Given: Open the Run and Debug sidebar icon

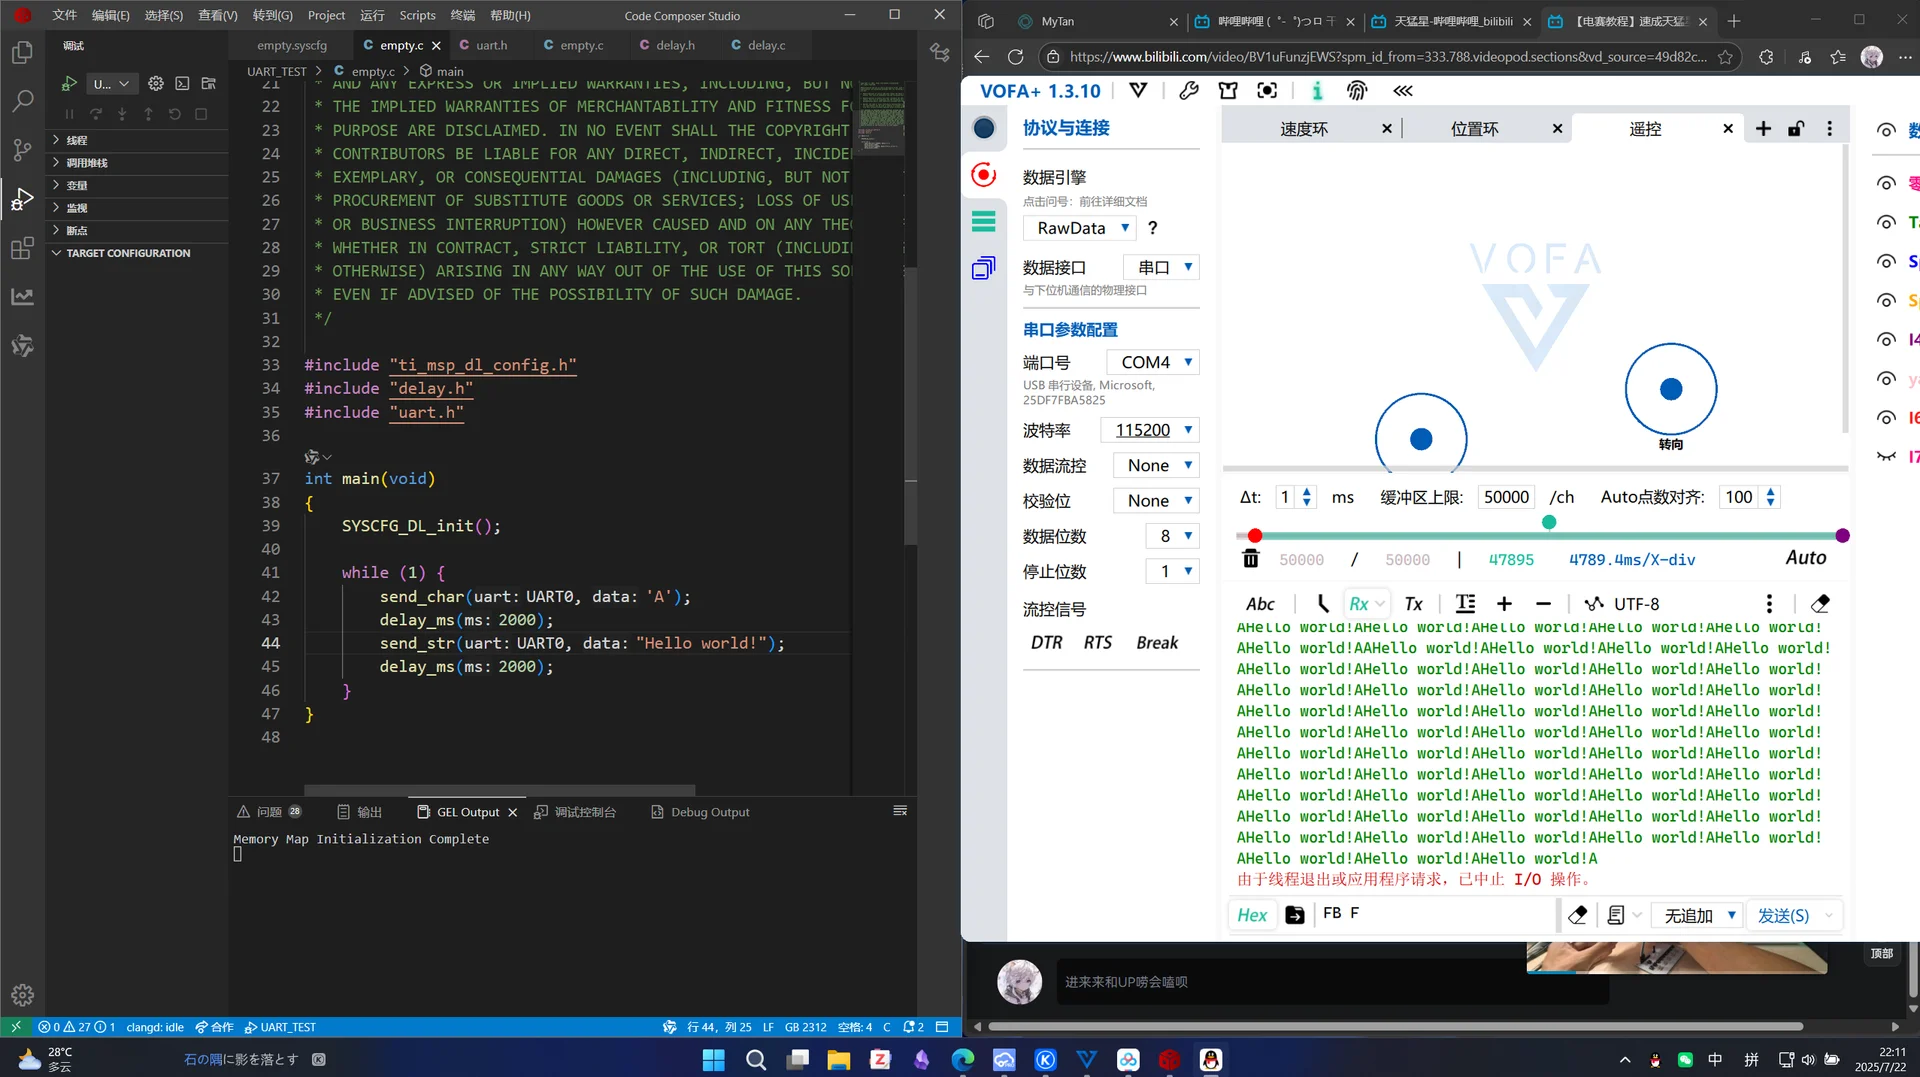Looking at the screenshot, I should 22,200.
